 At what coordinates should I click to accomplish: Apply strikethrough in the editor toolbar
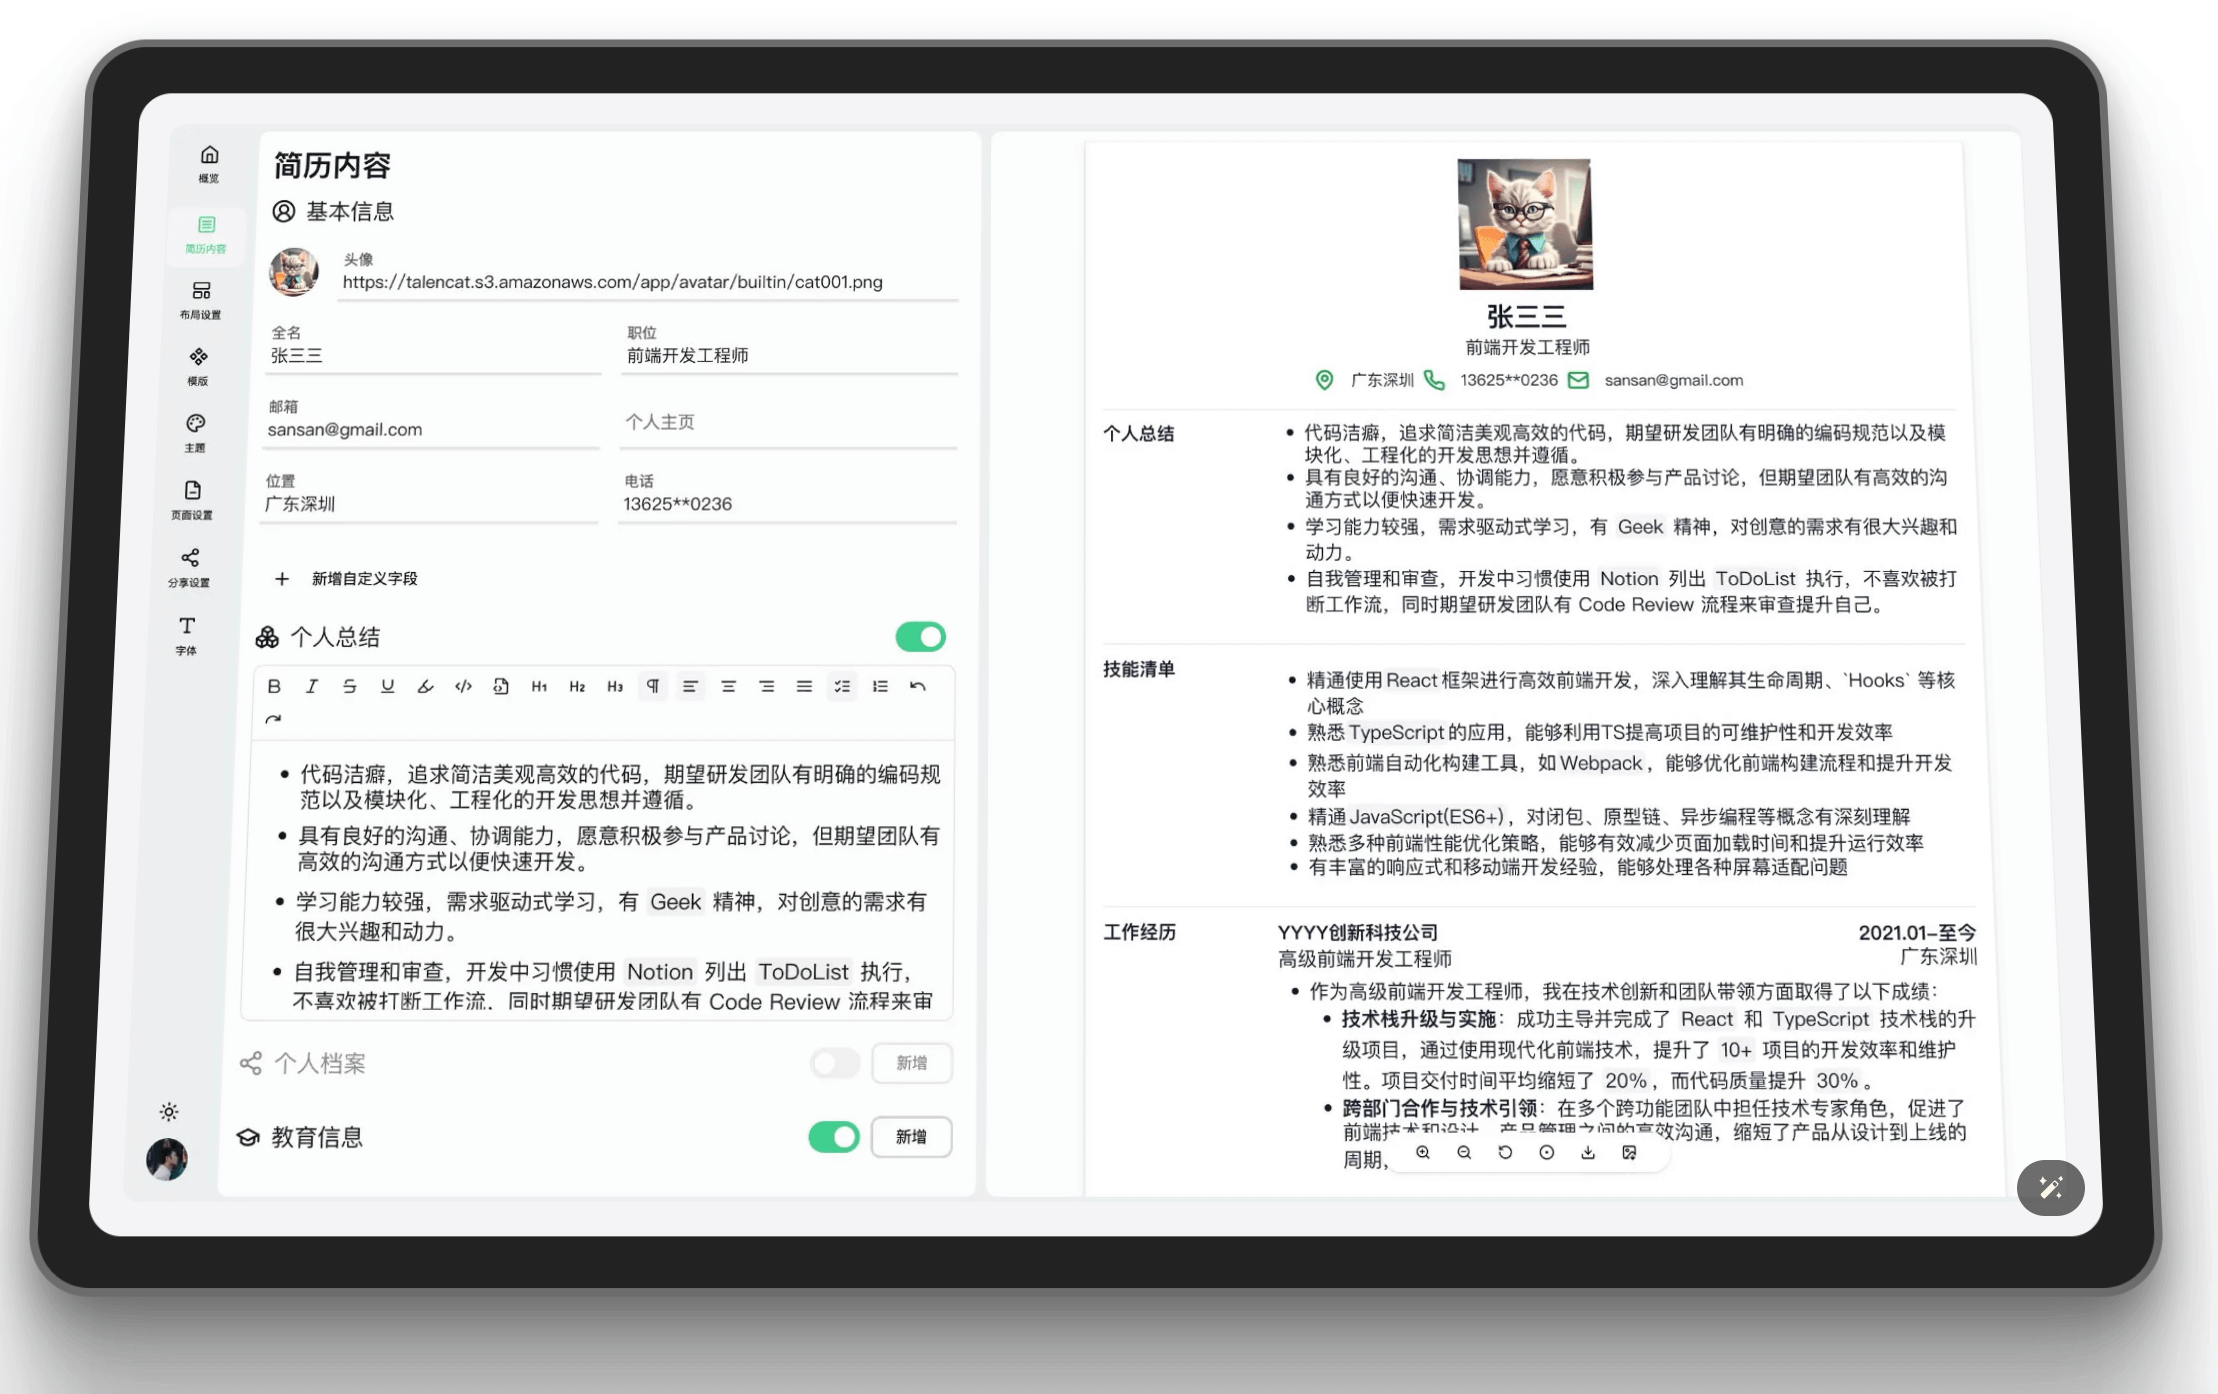click(x=349, y=686)
